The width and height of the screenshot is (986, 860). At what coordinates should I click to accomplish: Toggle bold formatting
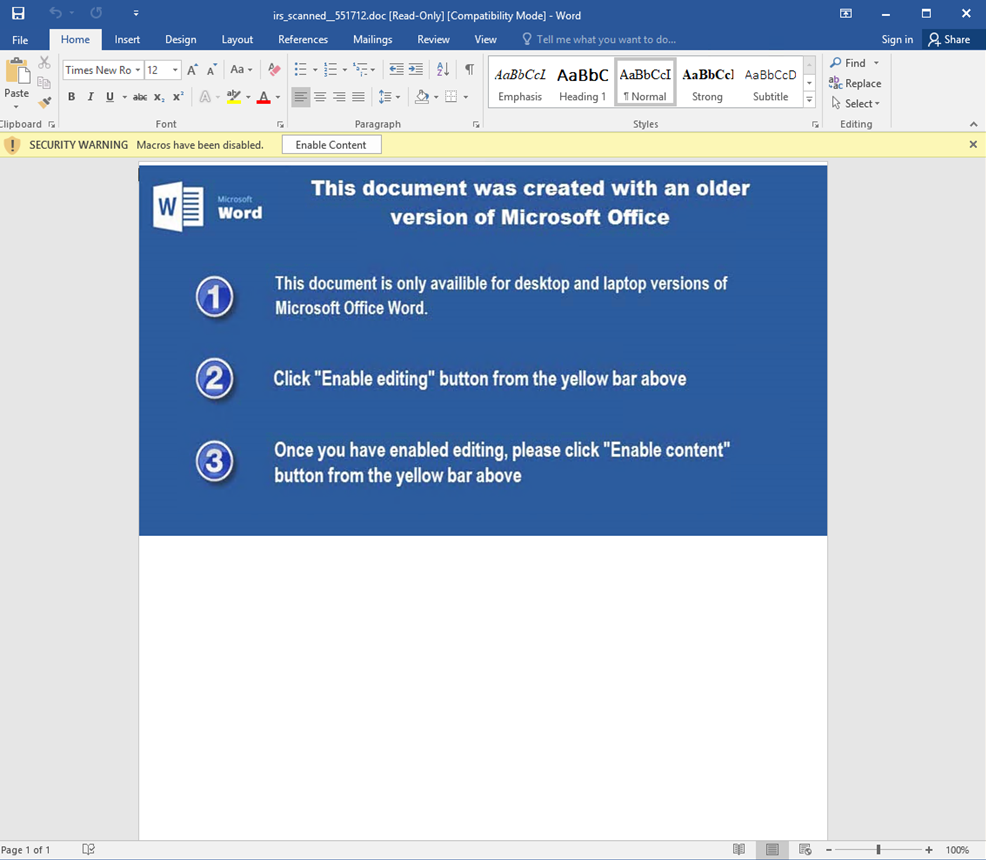[71, 97]
